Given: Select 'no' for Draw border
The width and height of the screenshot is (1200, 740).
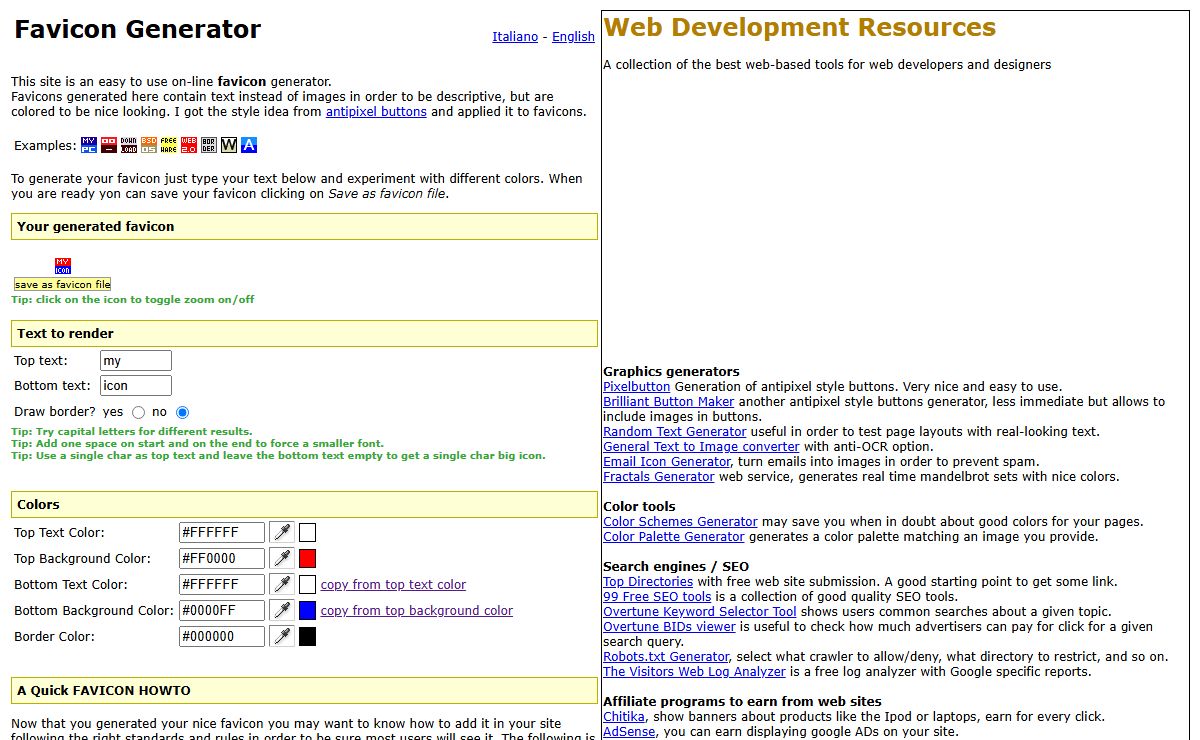Looking at the screenshot, I should tap(182, 412).
